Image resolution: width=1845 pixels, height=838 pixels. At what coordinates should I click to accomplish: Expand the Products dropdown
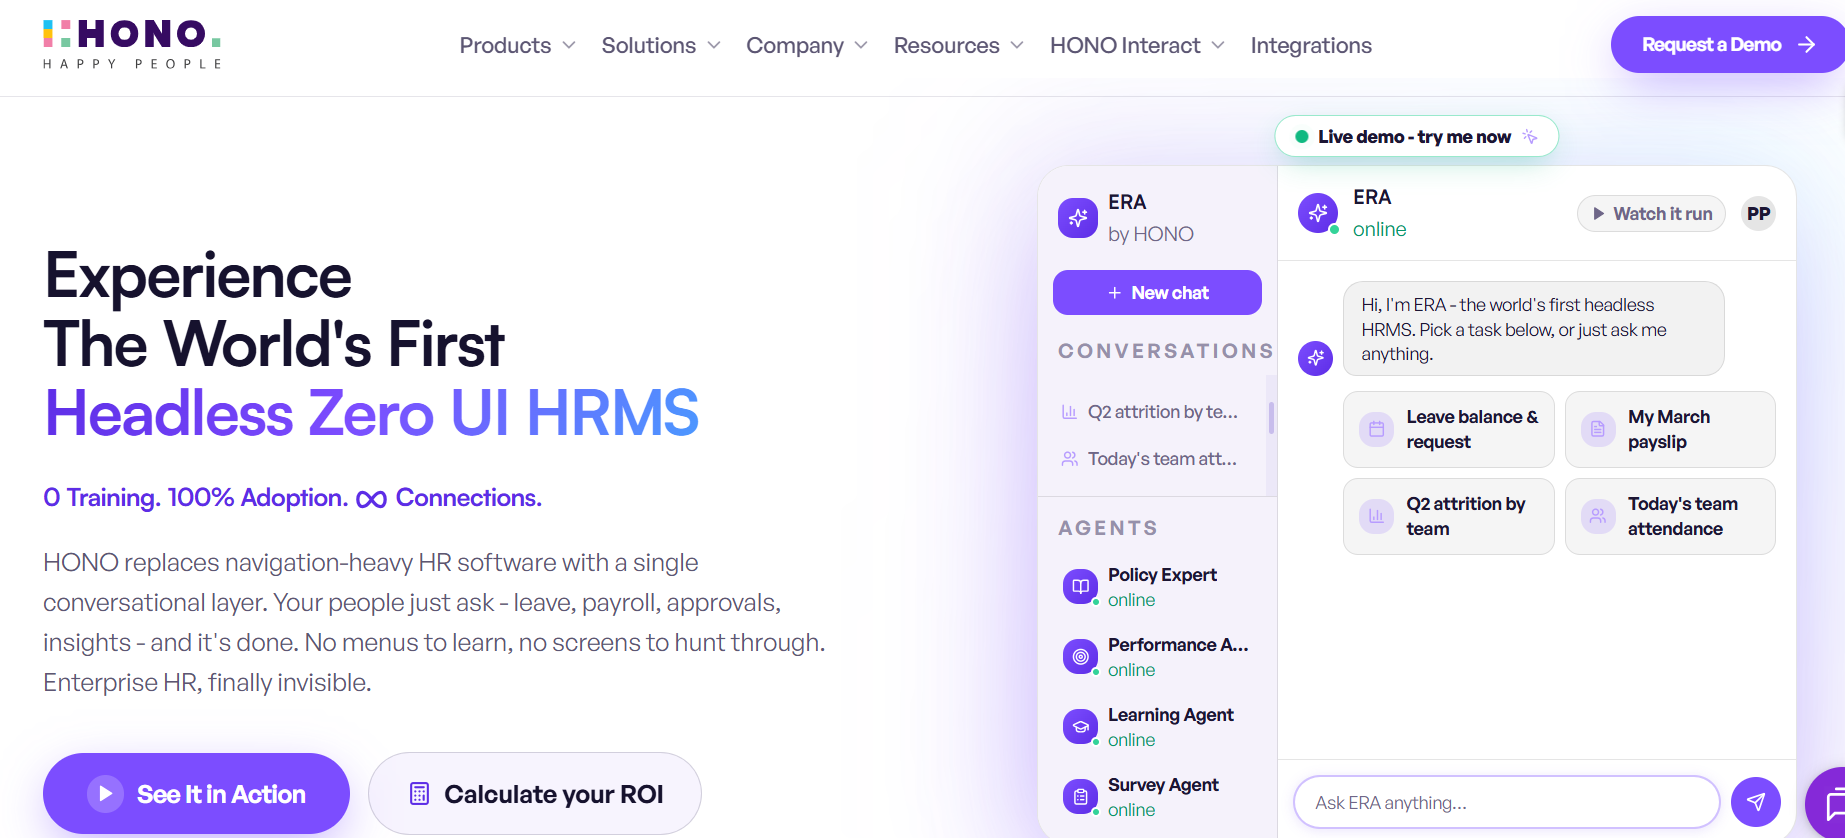[x=517, y=46]
